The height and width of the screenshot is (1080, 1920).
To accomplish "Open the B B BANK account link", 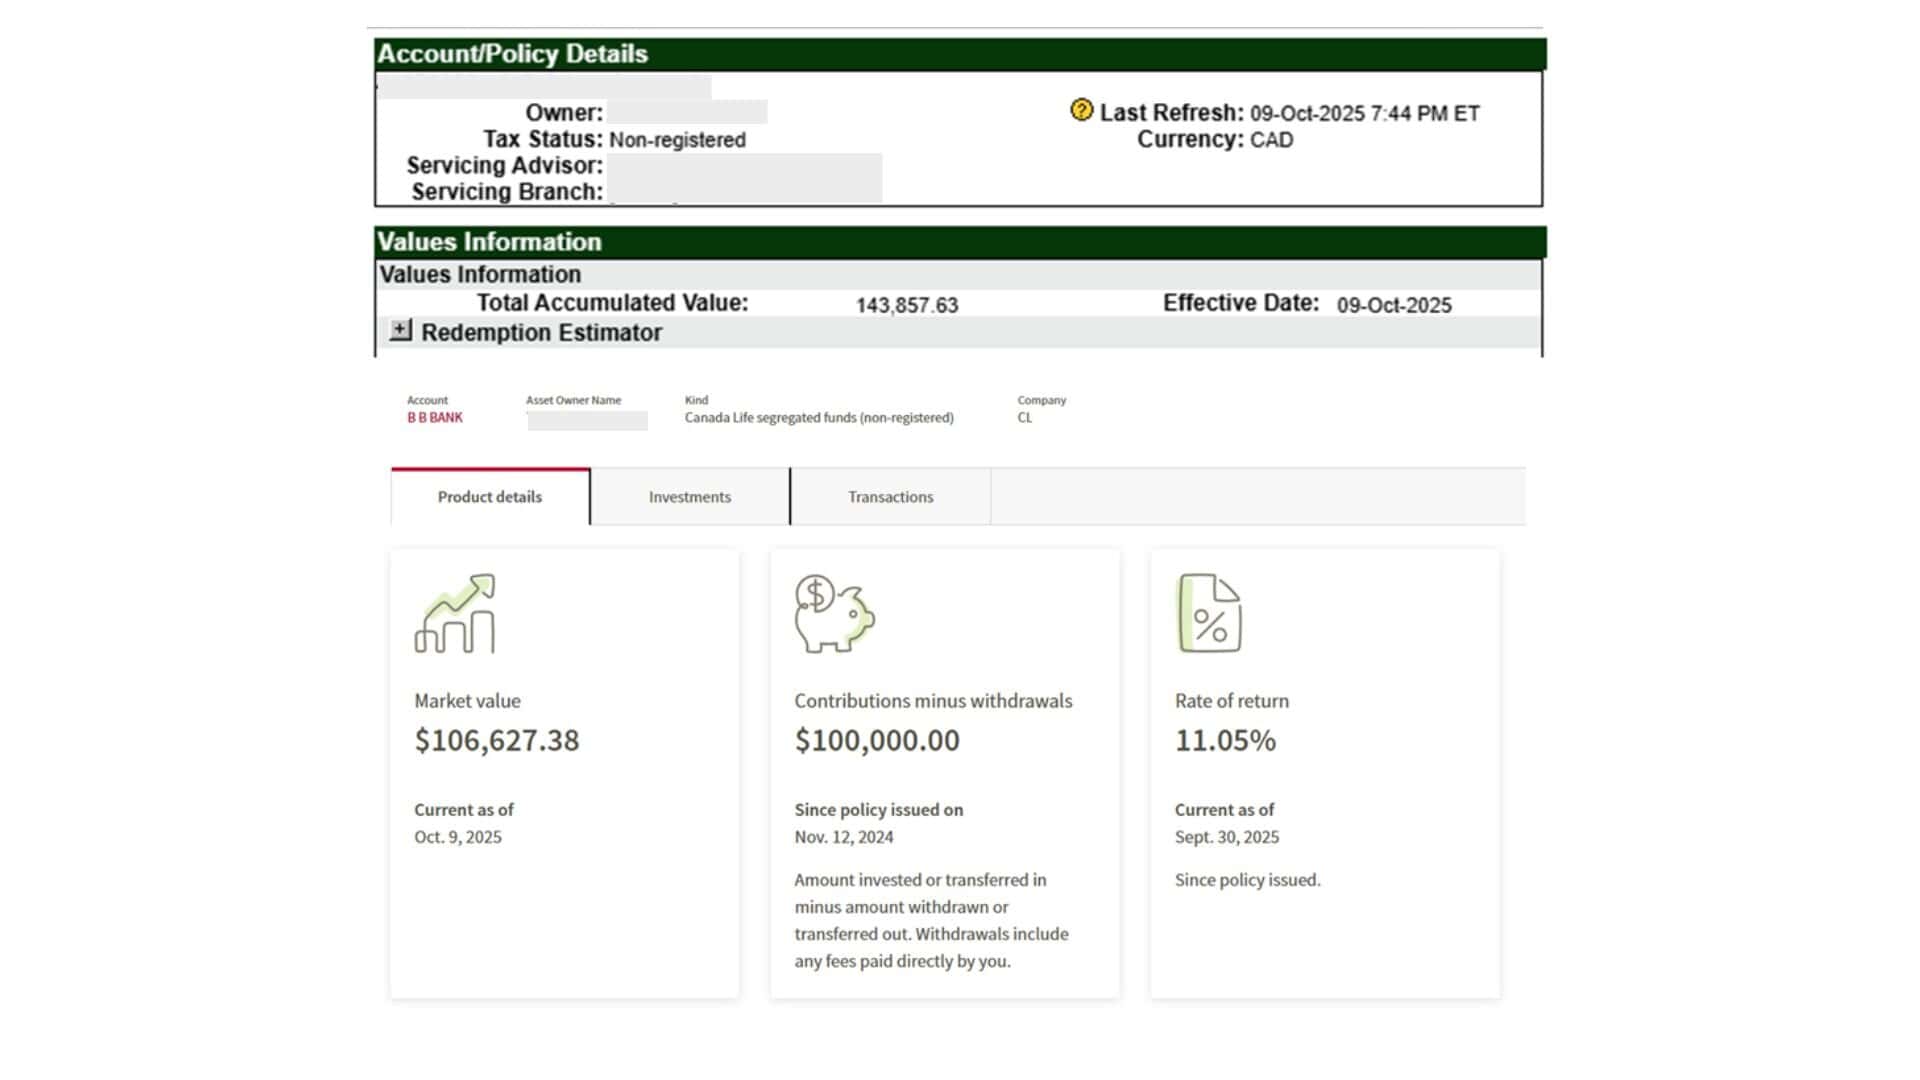I will click(x=435, y=418).
